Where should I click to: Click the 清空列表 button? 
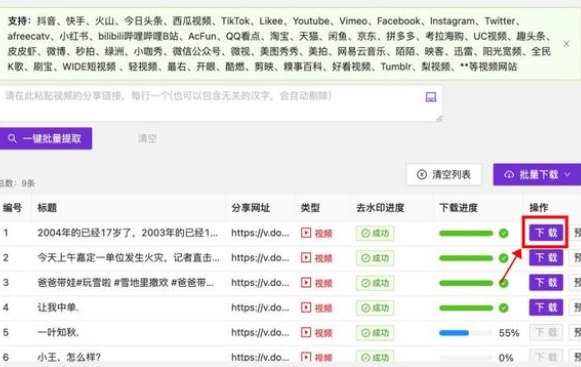click(x=444, y=175)
